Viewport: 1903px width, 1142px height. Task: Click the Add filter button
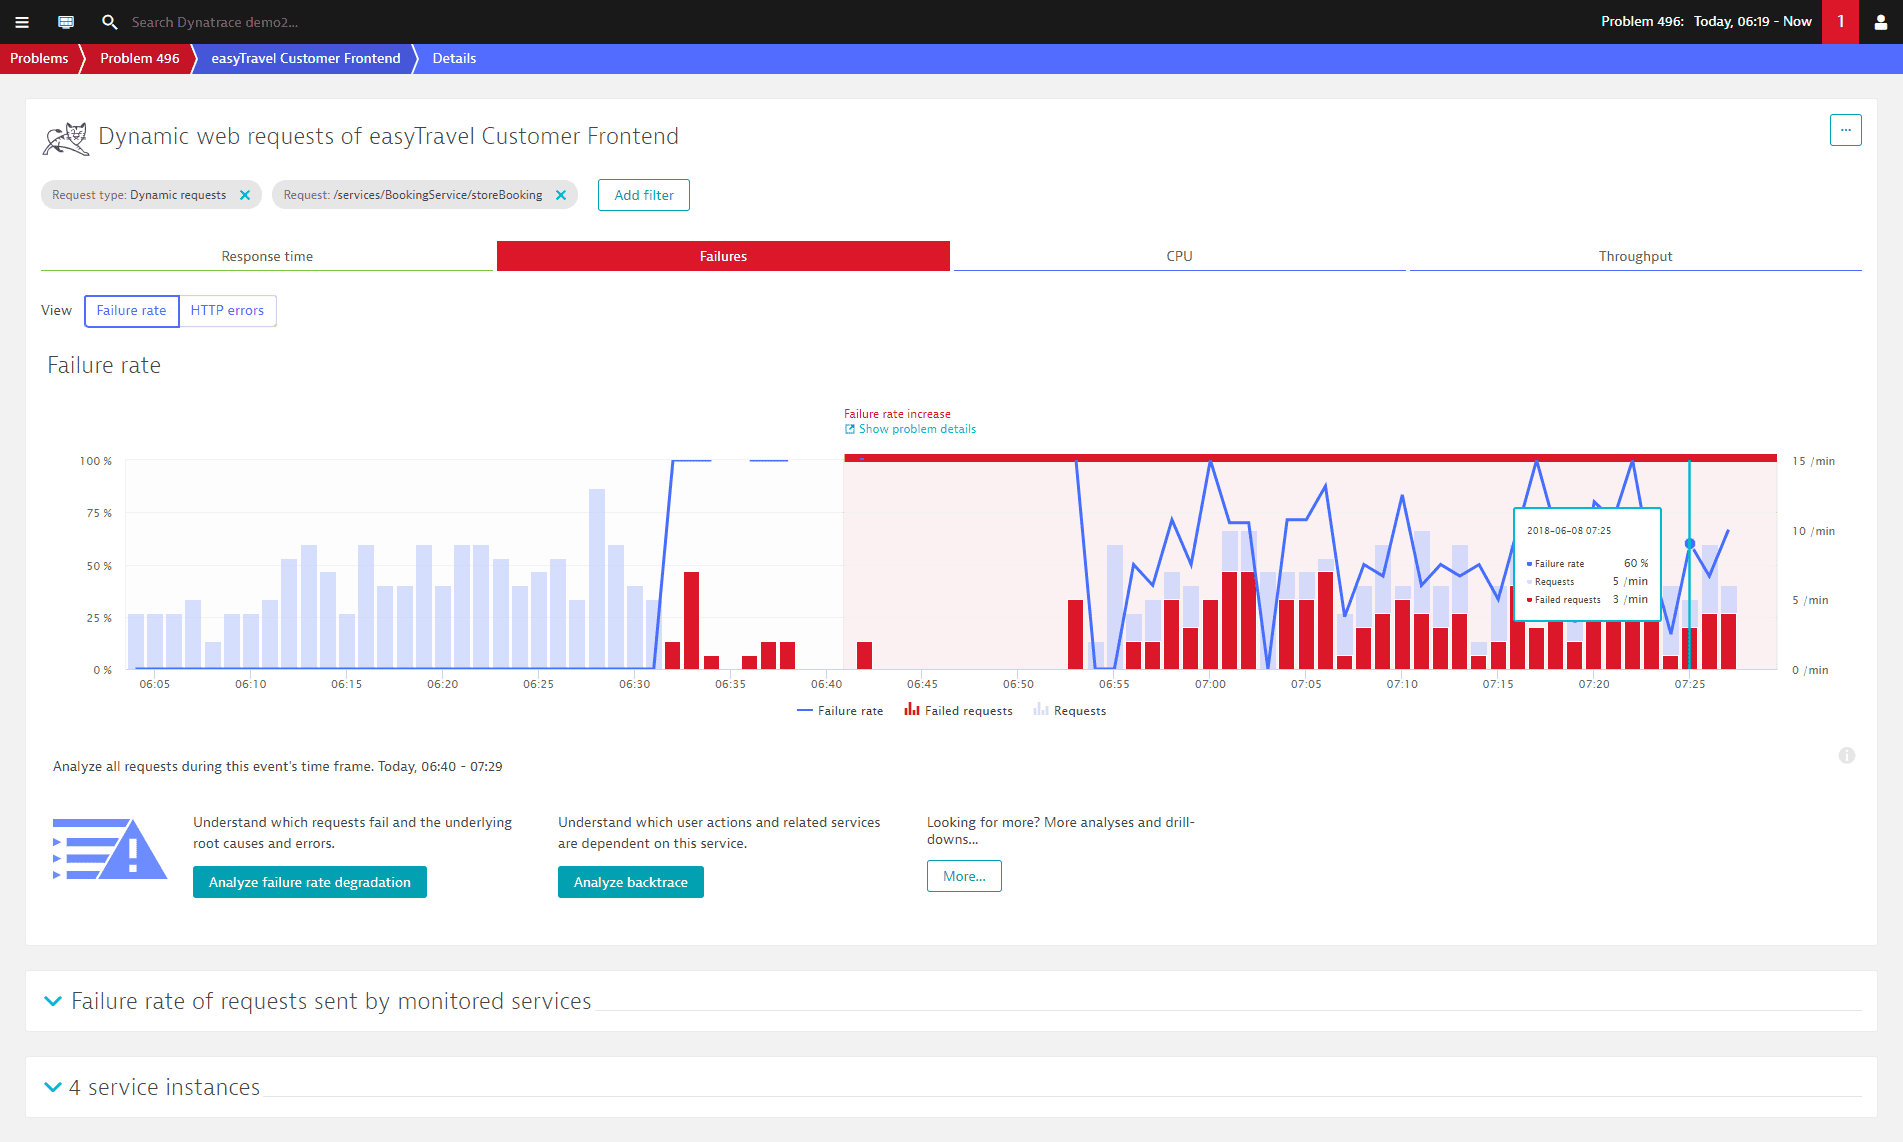click(x=644, y=195)
